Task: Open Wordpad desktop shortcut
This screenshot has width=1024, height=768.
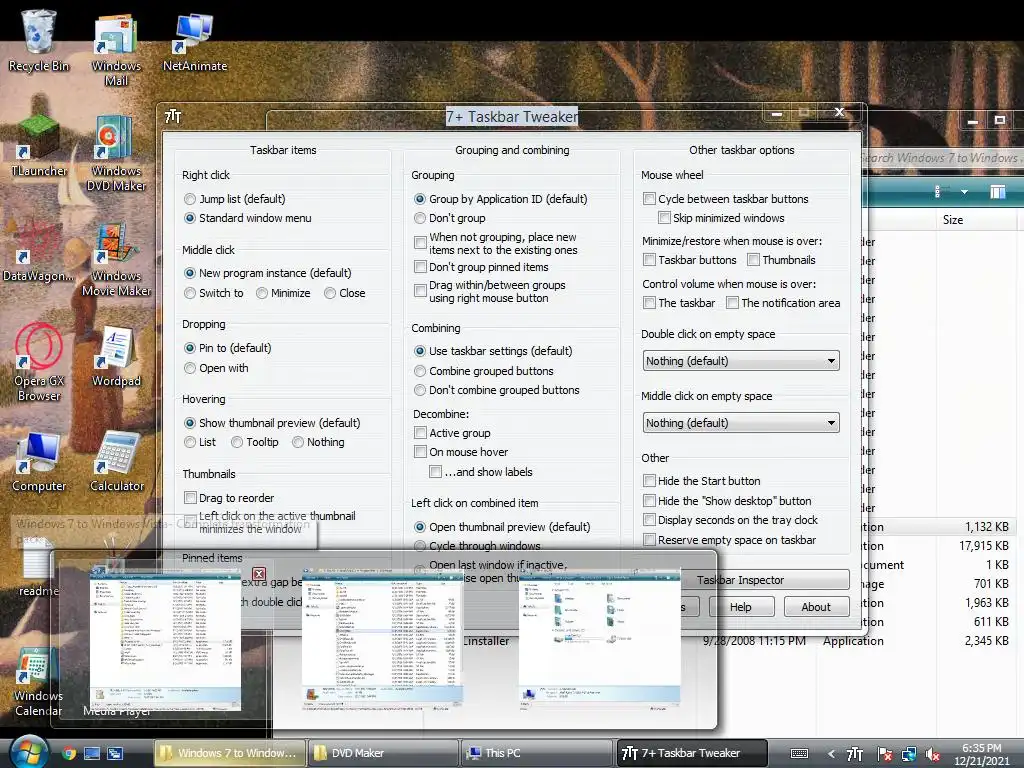Action: click(116, 355)
